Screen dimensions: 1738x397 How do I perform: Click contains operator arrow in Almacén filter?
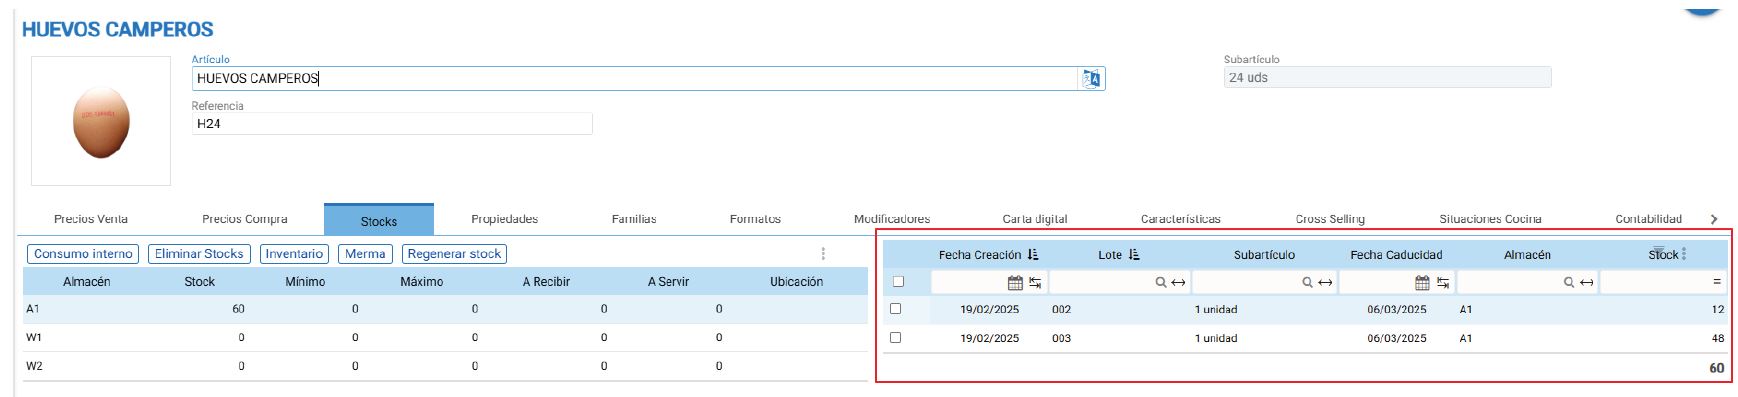(1587, 283)
